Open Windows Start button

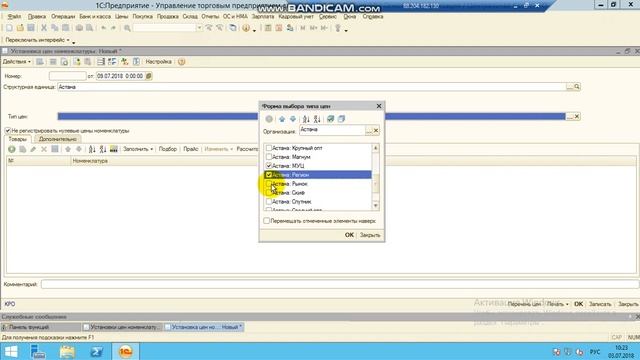click(x=11, y=351)
